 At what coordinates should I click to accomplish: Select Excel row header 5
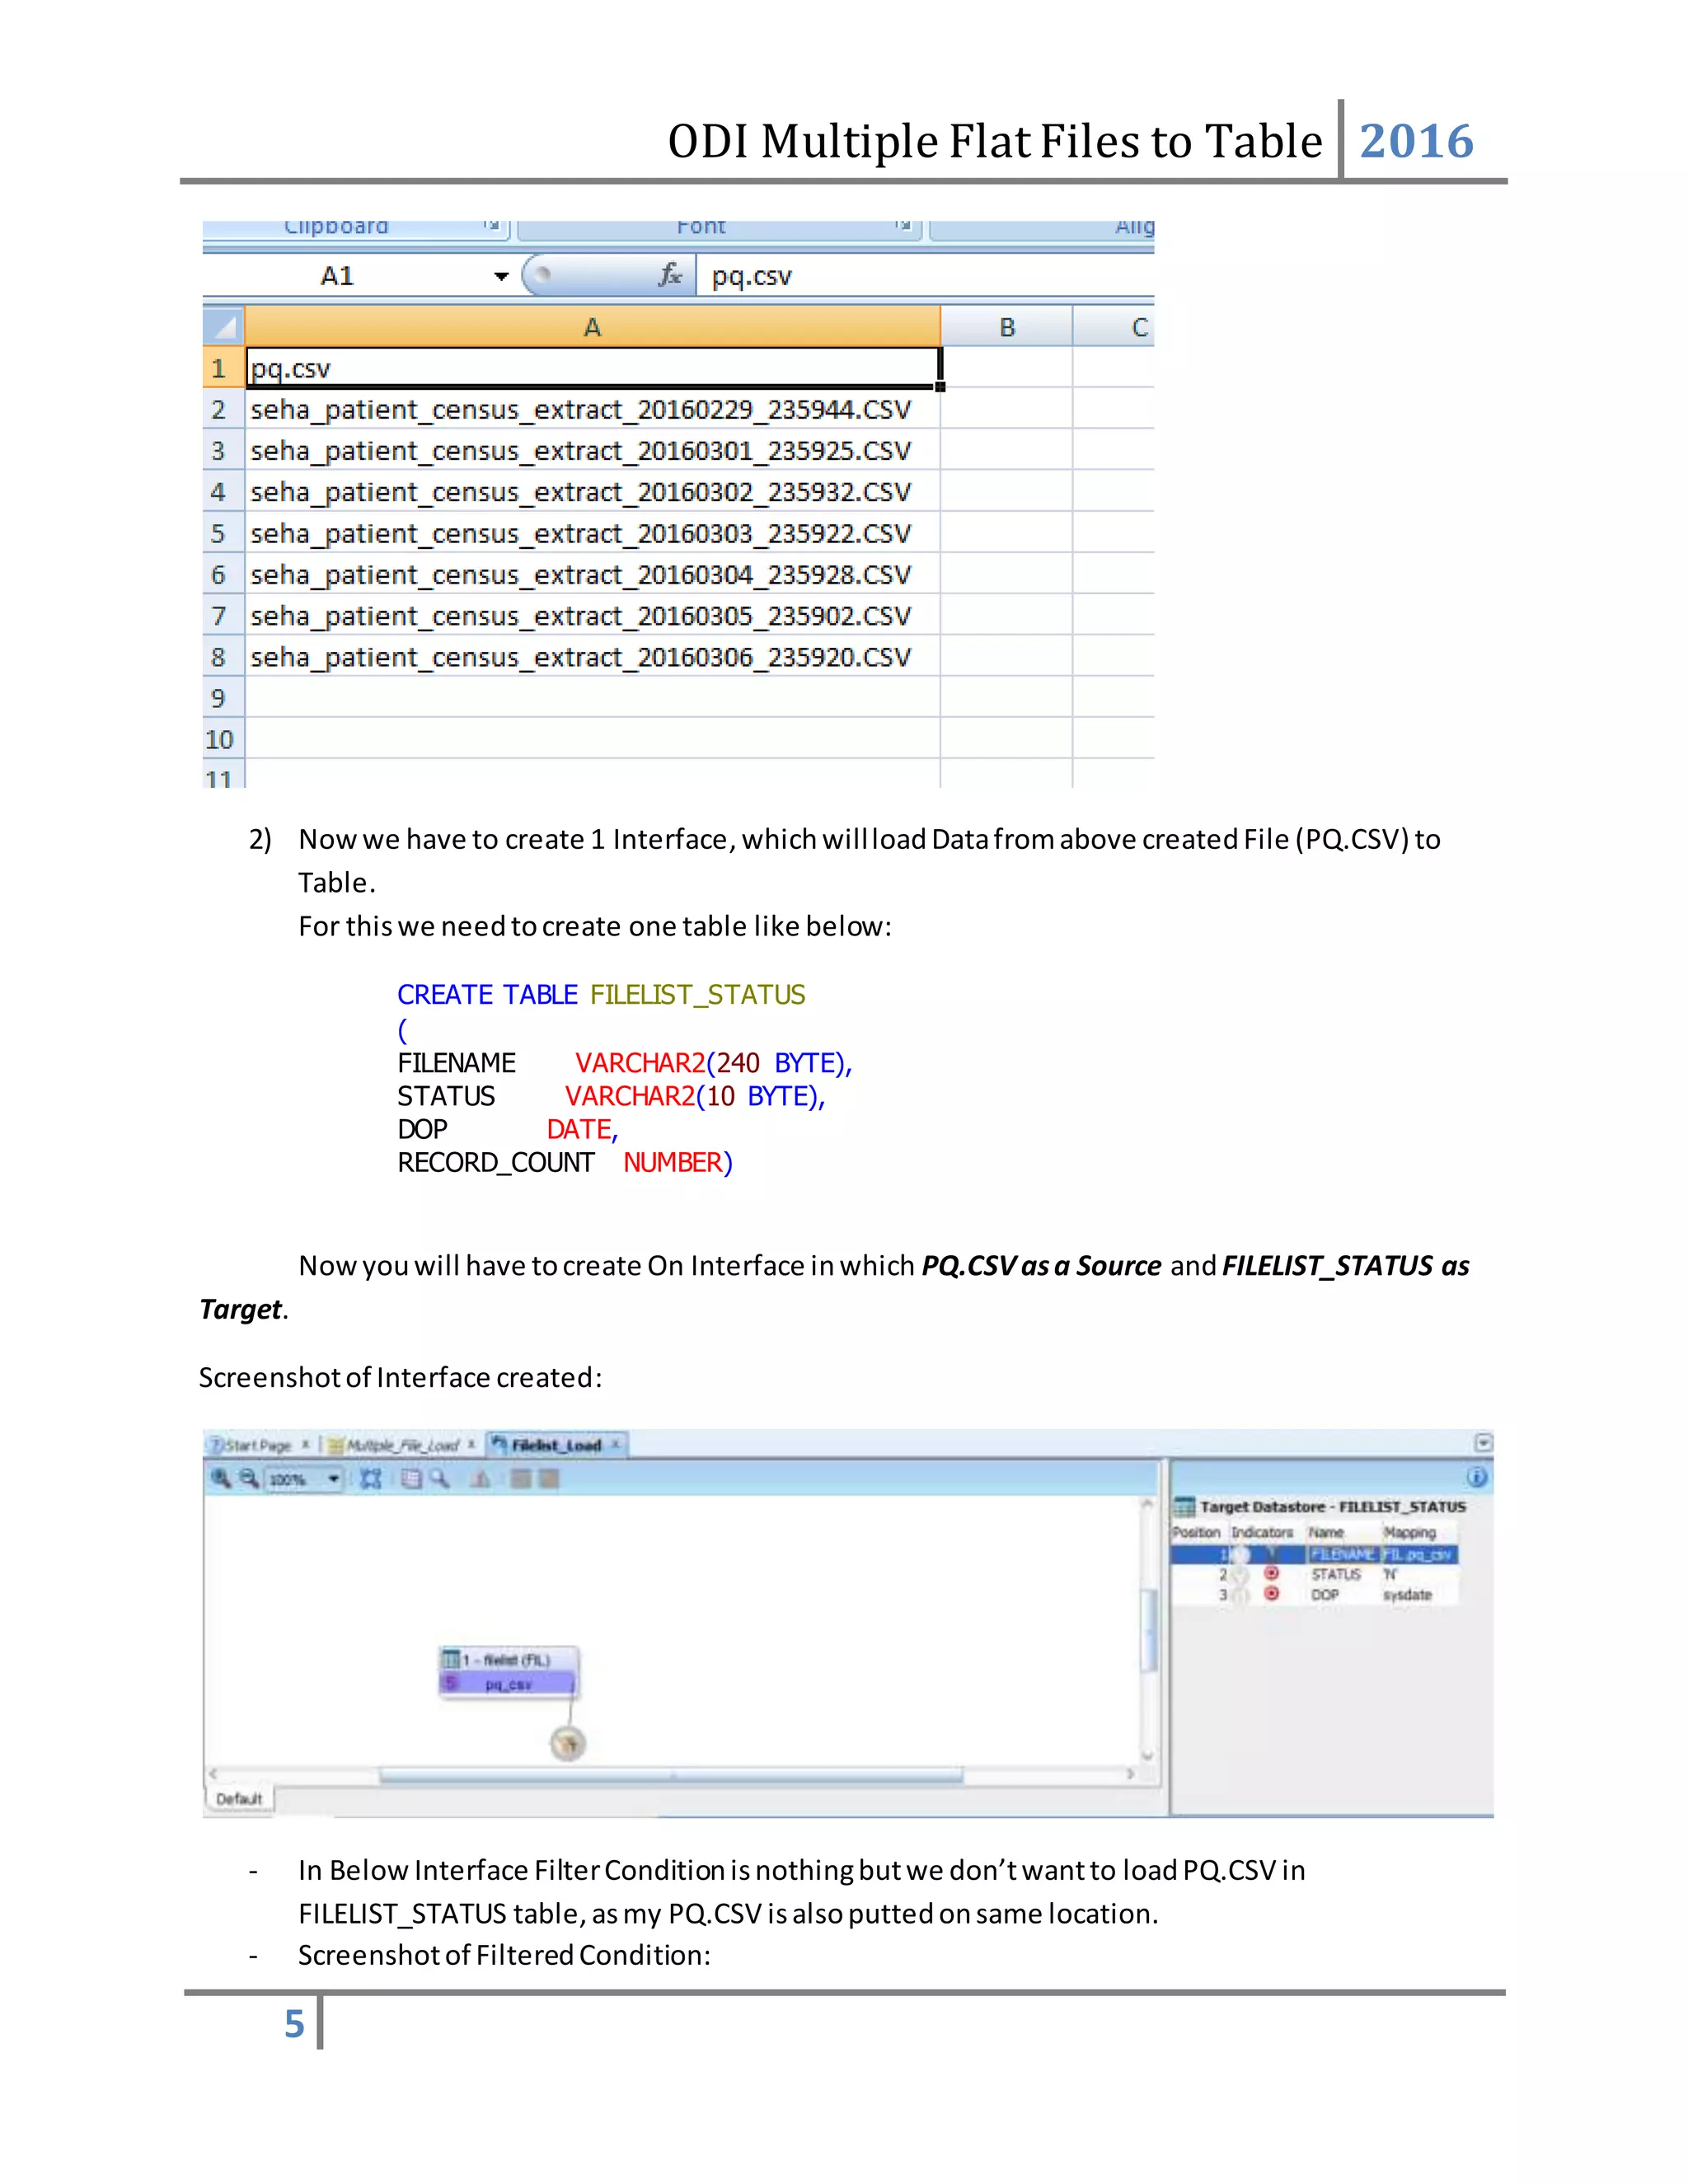[x=223, y=533]
